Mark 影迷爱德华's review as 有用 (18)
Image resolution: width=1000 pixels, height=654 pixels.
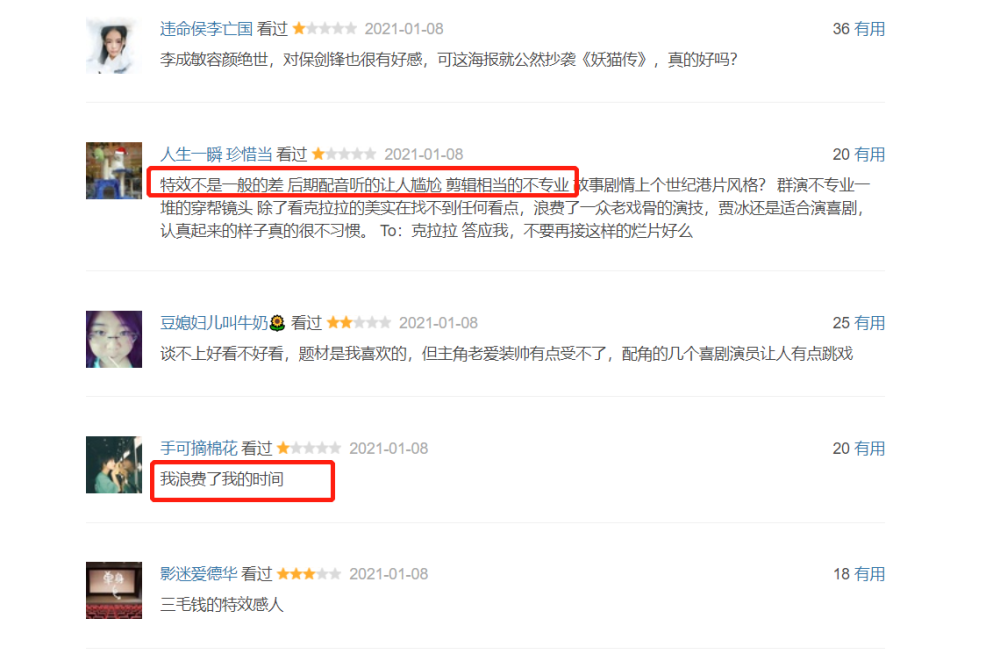click(869, 574)
